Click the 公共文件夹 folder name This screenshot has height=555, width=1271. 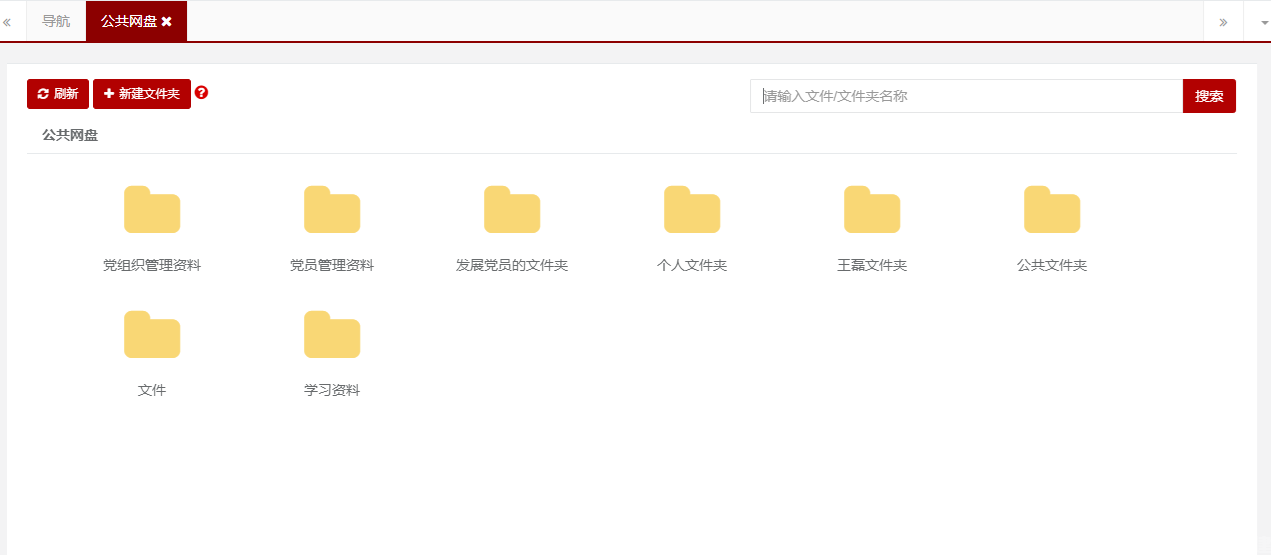pyautogui.click(x=1052, y=265)
